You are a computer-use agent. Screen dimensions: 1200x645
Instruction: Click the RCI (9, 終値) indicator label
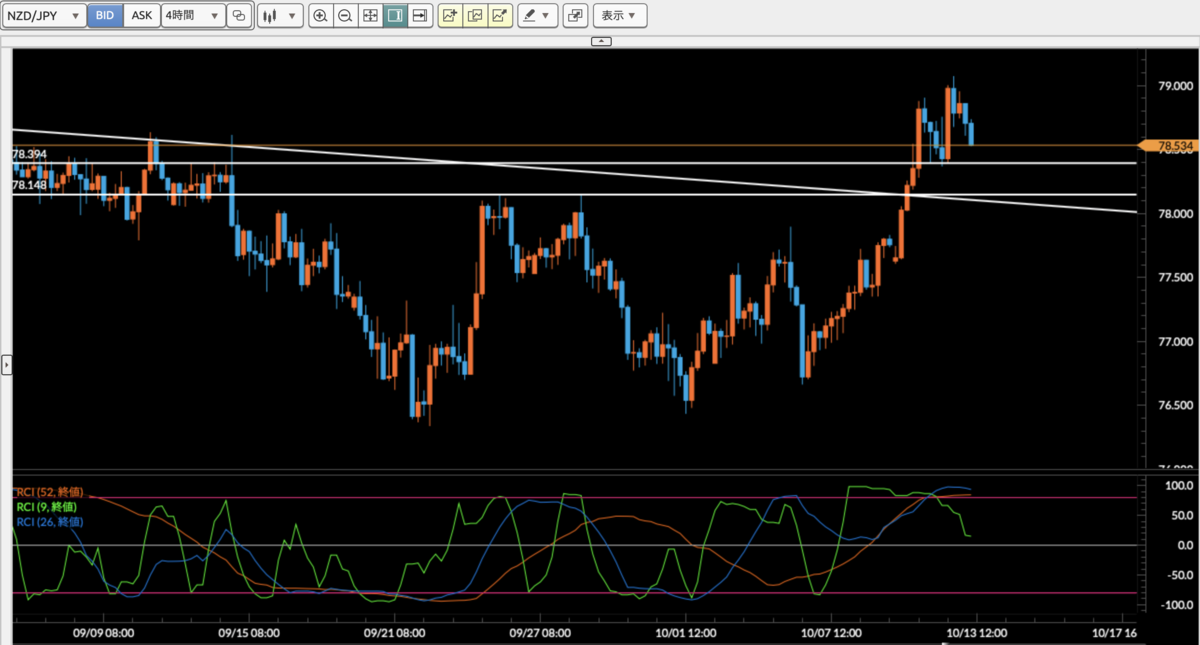click(47, 508)
